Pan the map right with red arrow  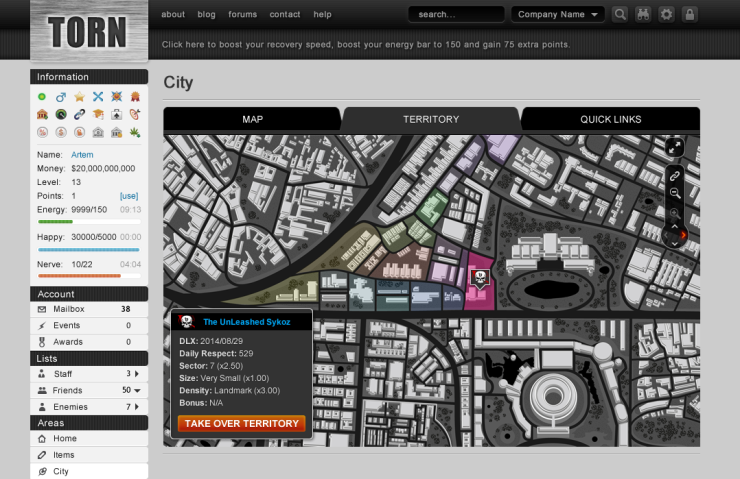pyautogui.click(x=684, y=235)
